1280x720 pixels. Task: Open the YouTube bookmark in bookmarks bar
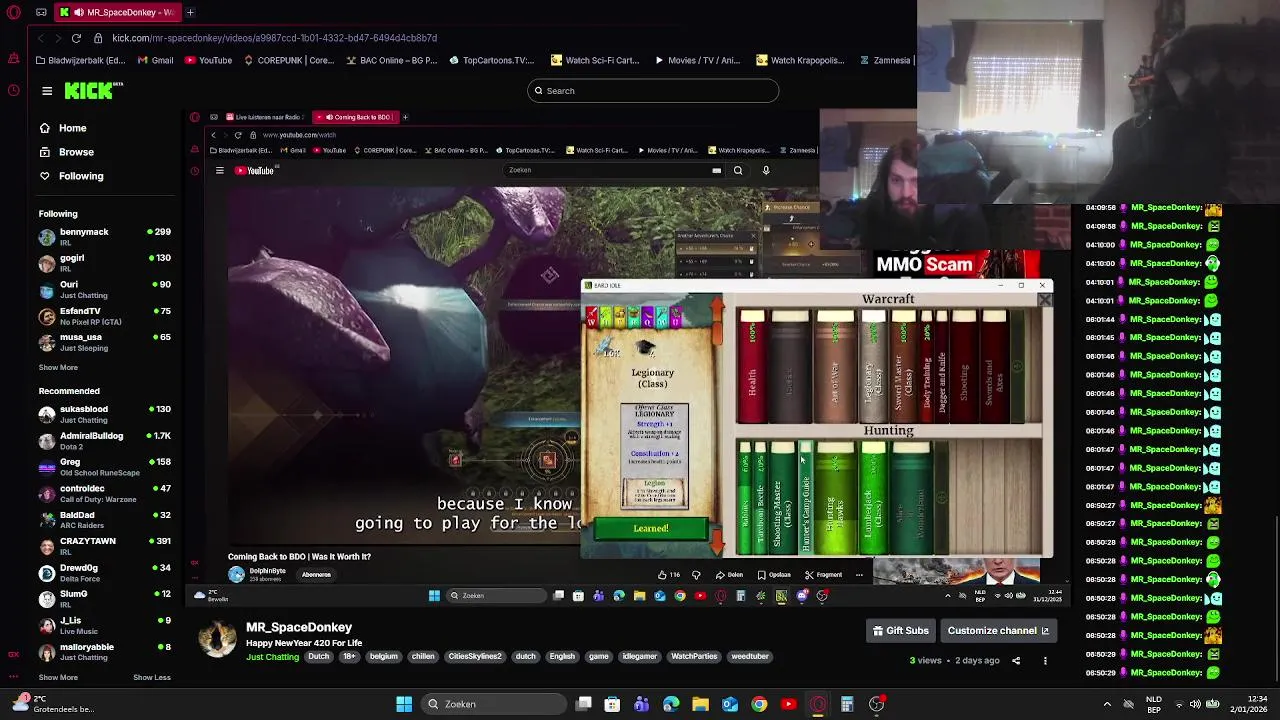point(208,60)
